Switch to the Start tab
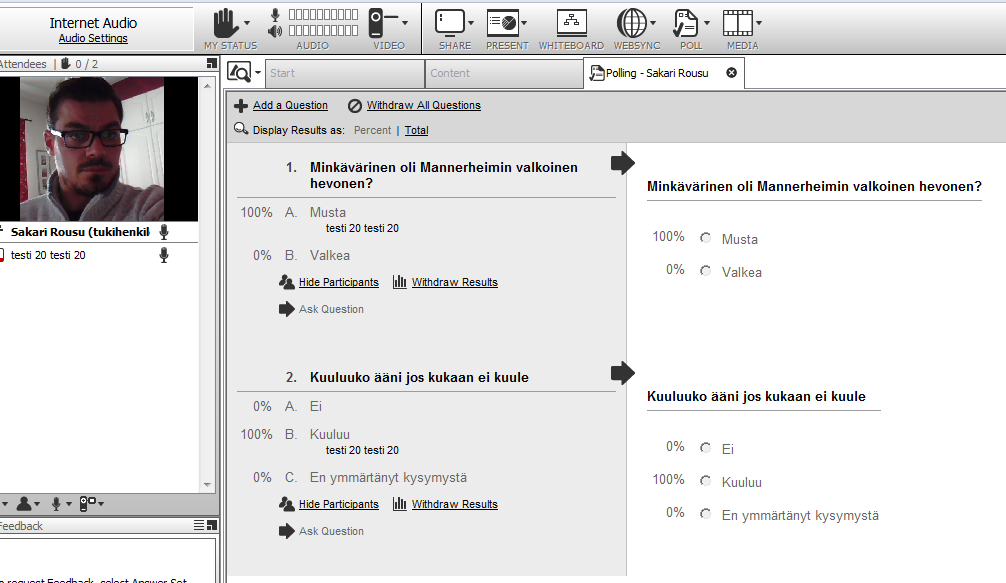This screenshot has height=583, width=1006. pyautogui.click(x=344, y=73)
